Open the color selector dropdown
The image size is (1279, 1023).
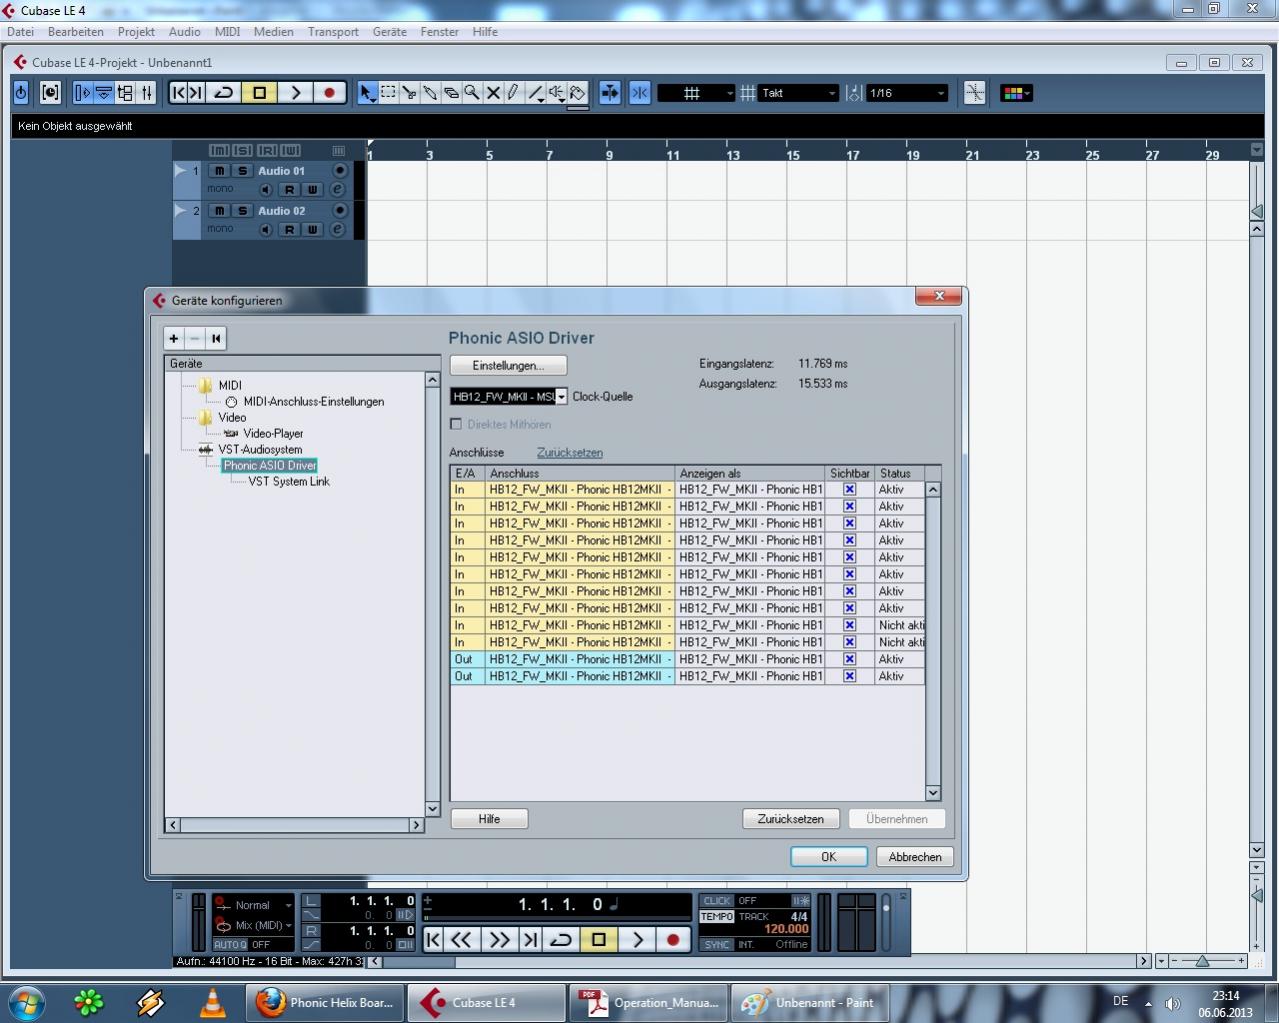(x=1016, y=93)
